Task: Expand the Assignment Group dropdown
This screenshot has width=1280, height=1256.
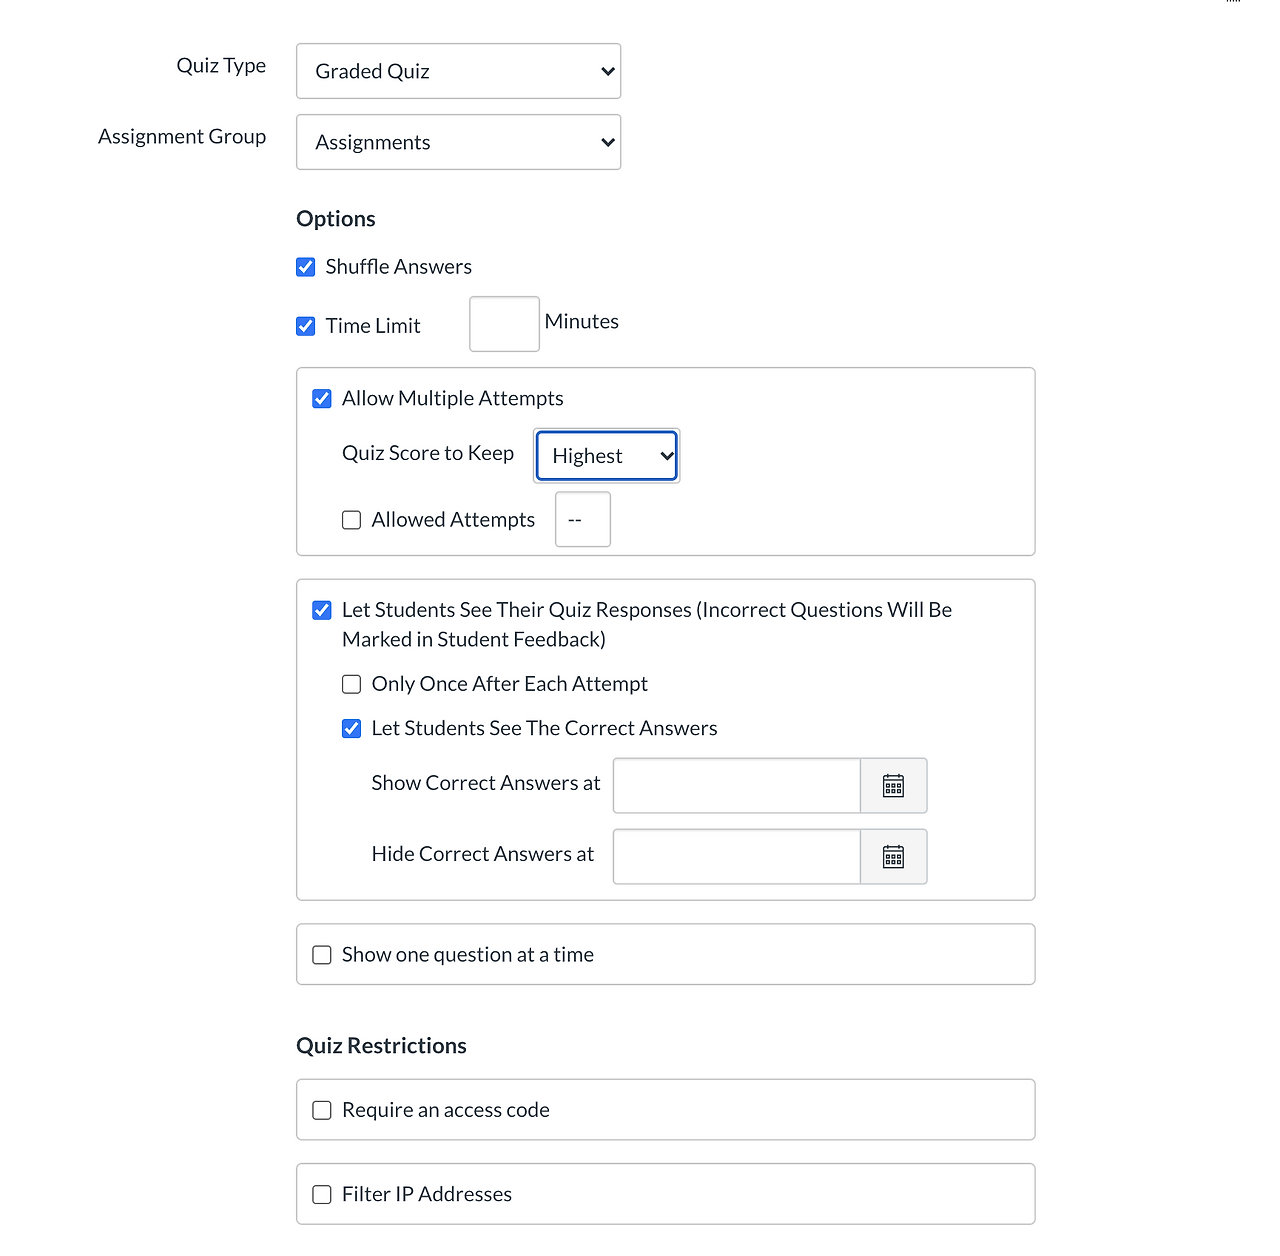Action: tap(458, 142)
